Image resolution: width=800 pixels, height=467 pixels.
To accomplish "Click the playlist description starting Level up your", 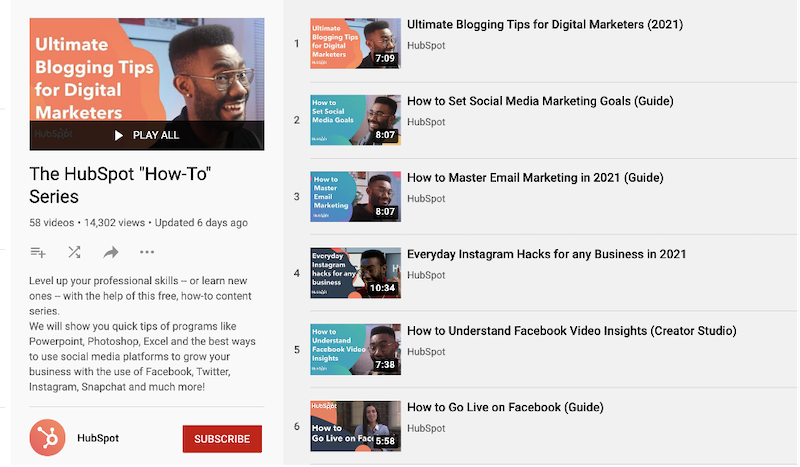I will pos(142,334).
